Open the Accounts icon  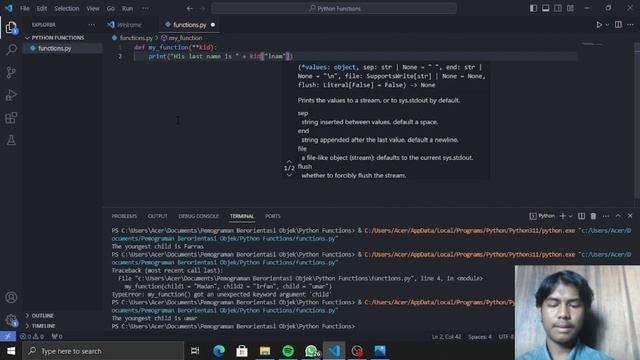(11, 297)
